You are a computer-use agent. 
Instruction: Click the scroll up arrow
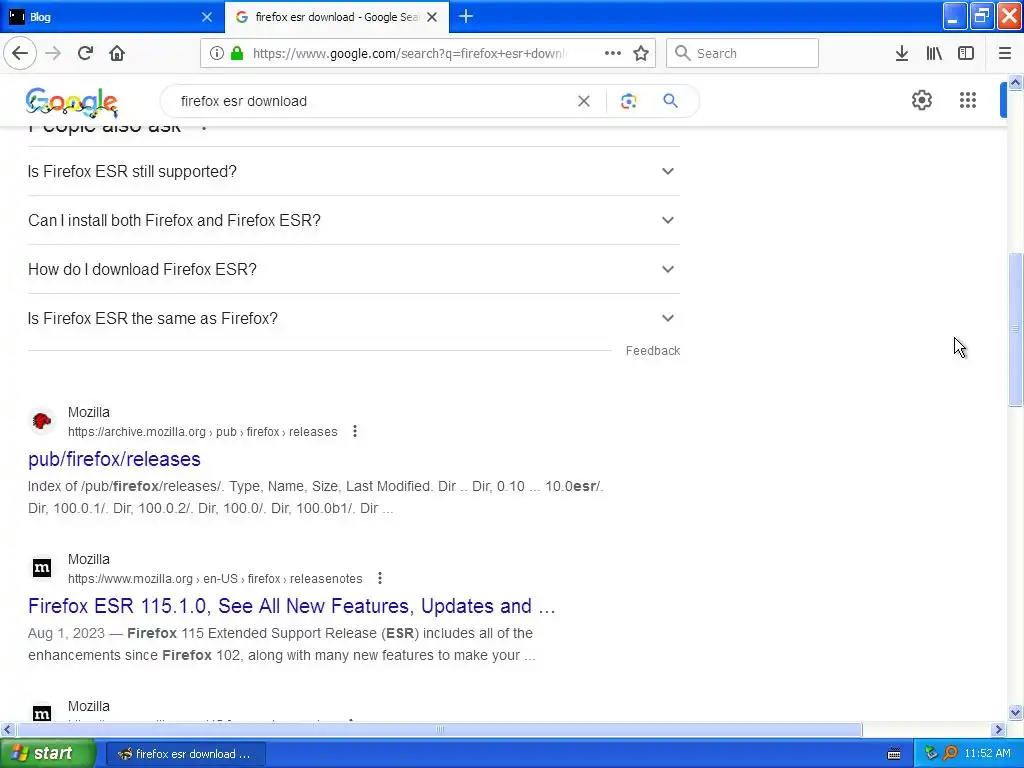pyautogui.click(x=1015, y=82)
